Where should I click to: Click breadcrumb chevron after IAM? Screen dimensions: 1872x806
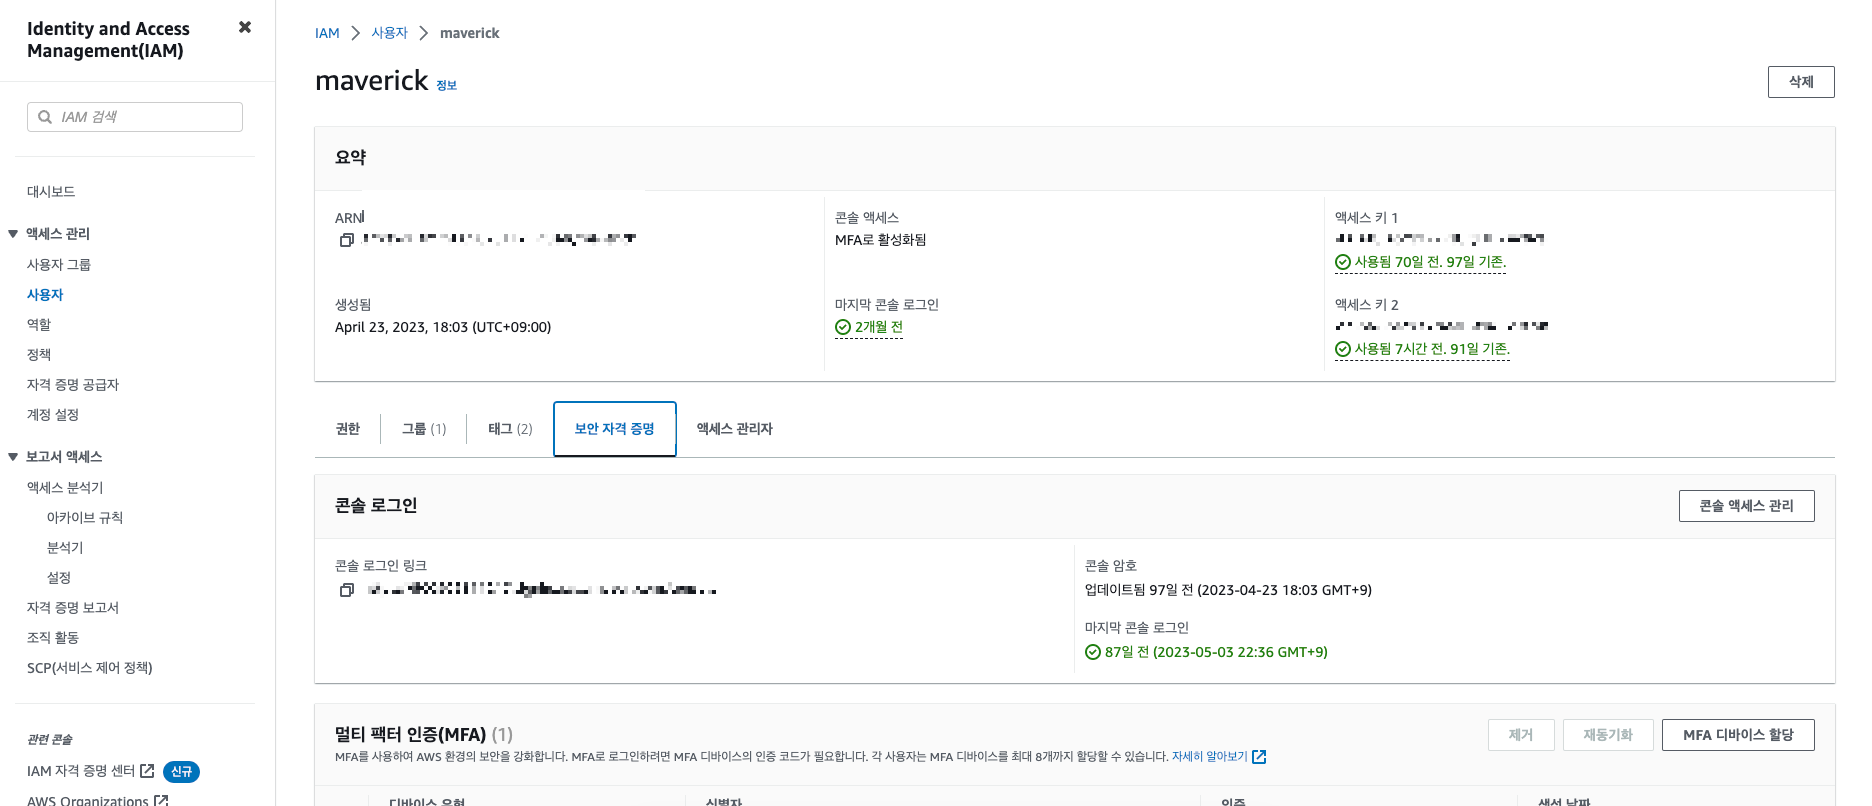[x=355, y=33]
